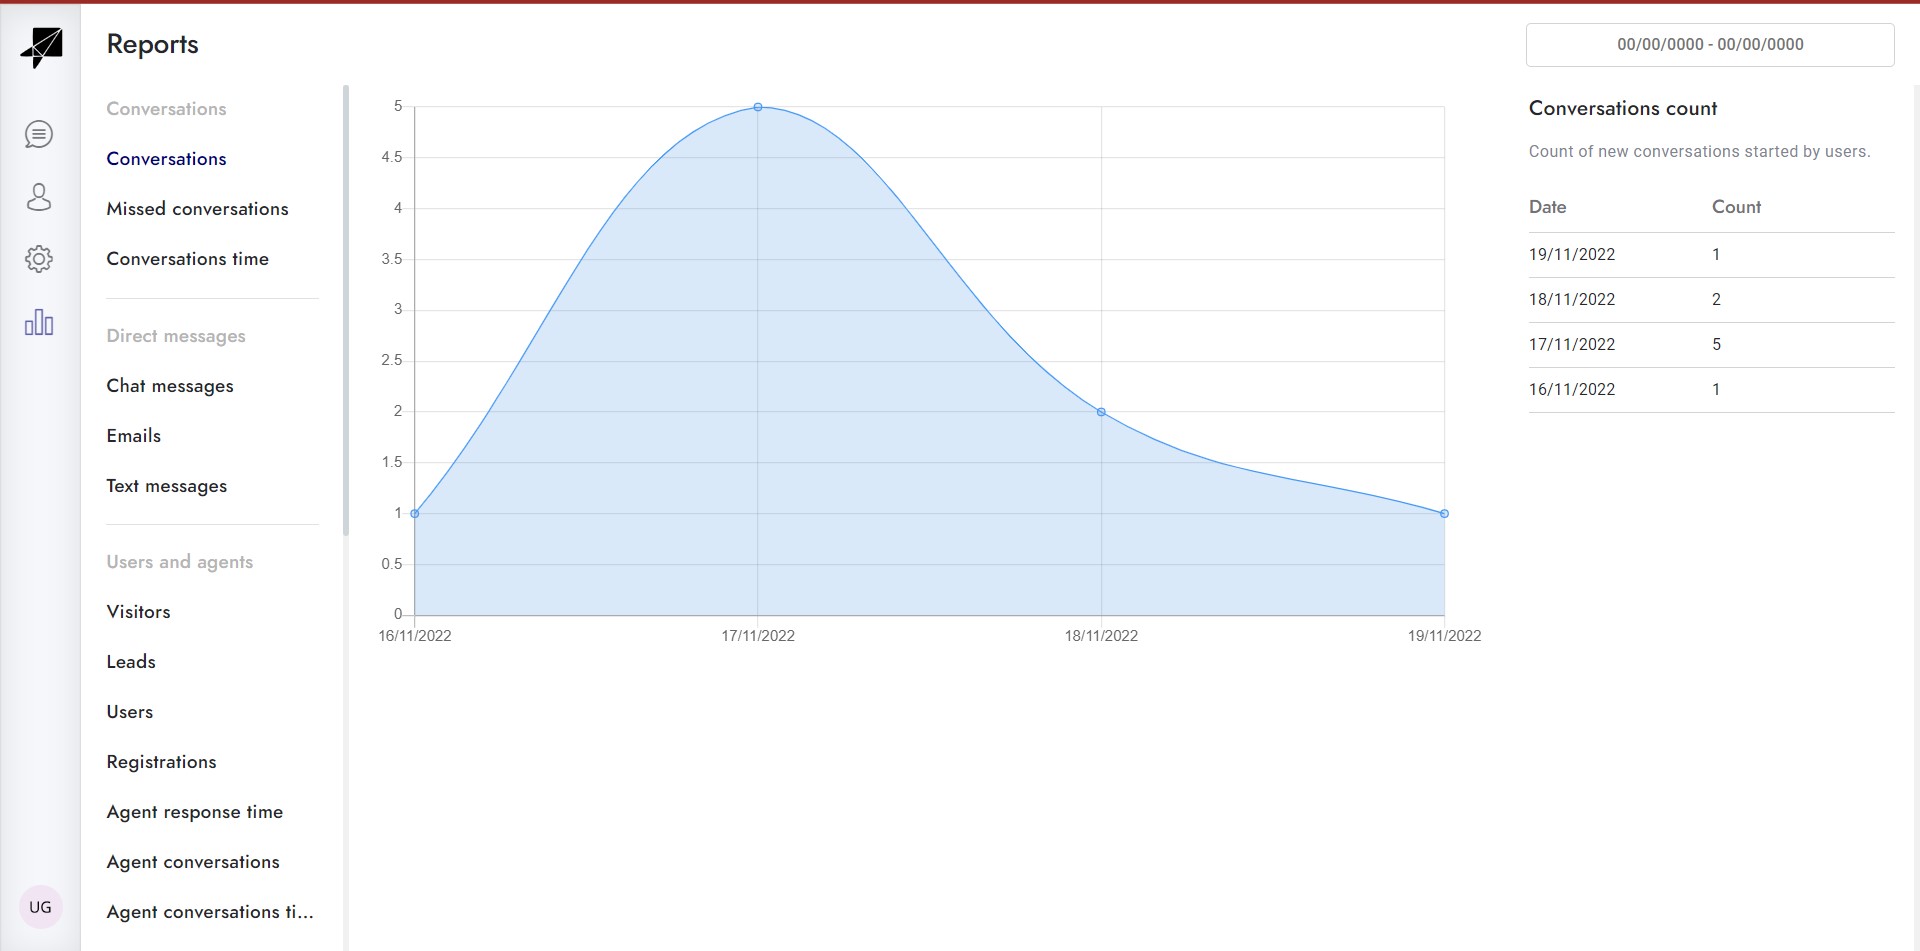Screen dimensions: 1920x951
Task: Show the Users report
Action: click(130, 712)
